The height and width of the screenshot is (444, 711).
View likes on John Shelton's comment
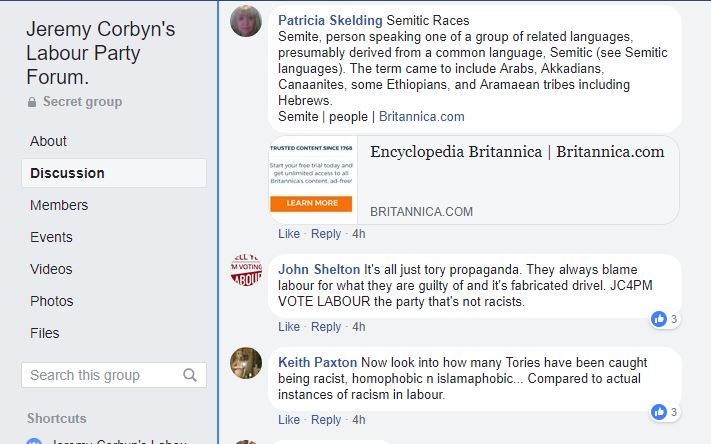tap(664, 319)
